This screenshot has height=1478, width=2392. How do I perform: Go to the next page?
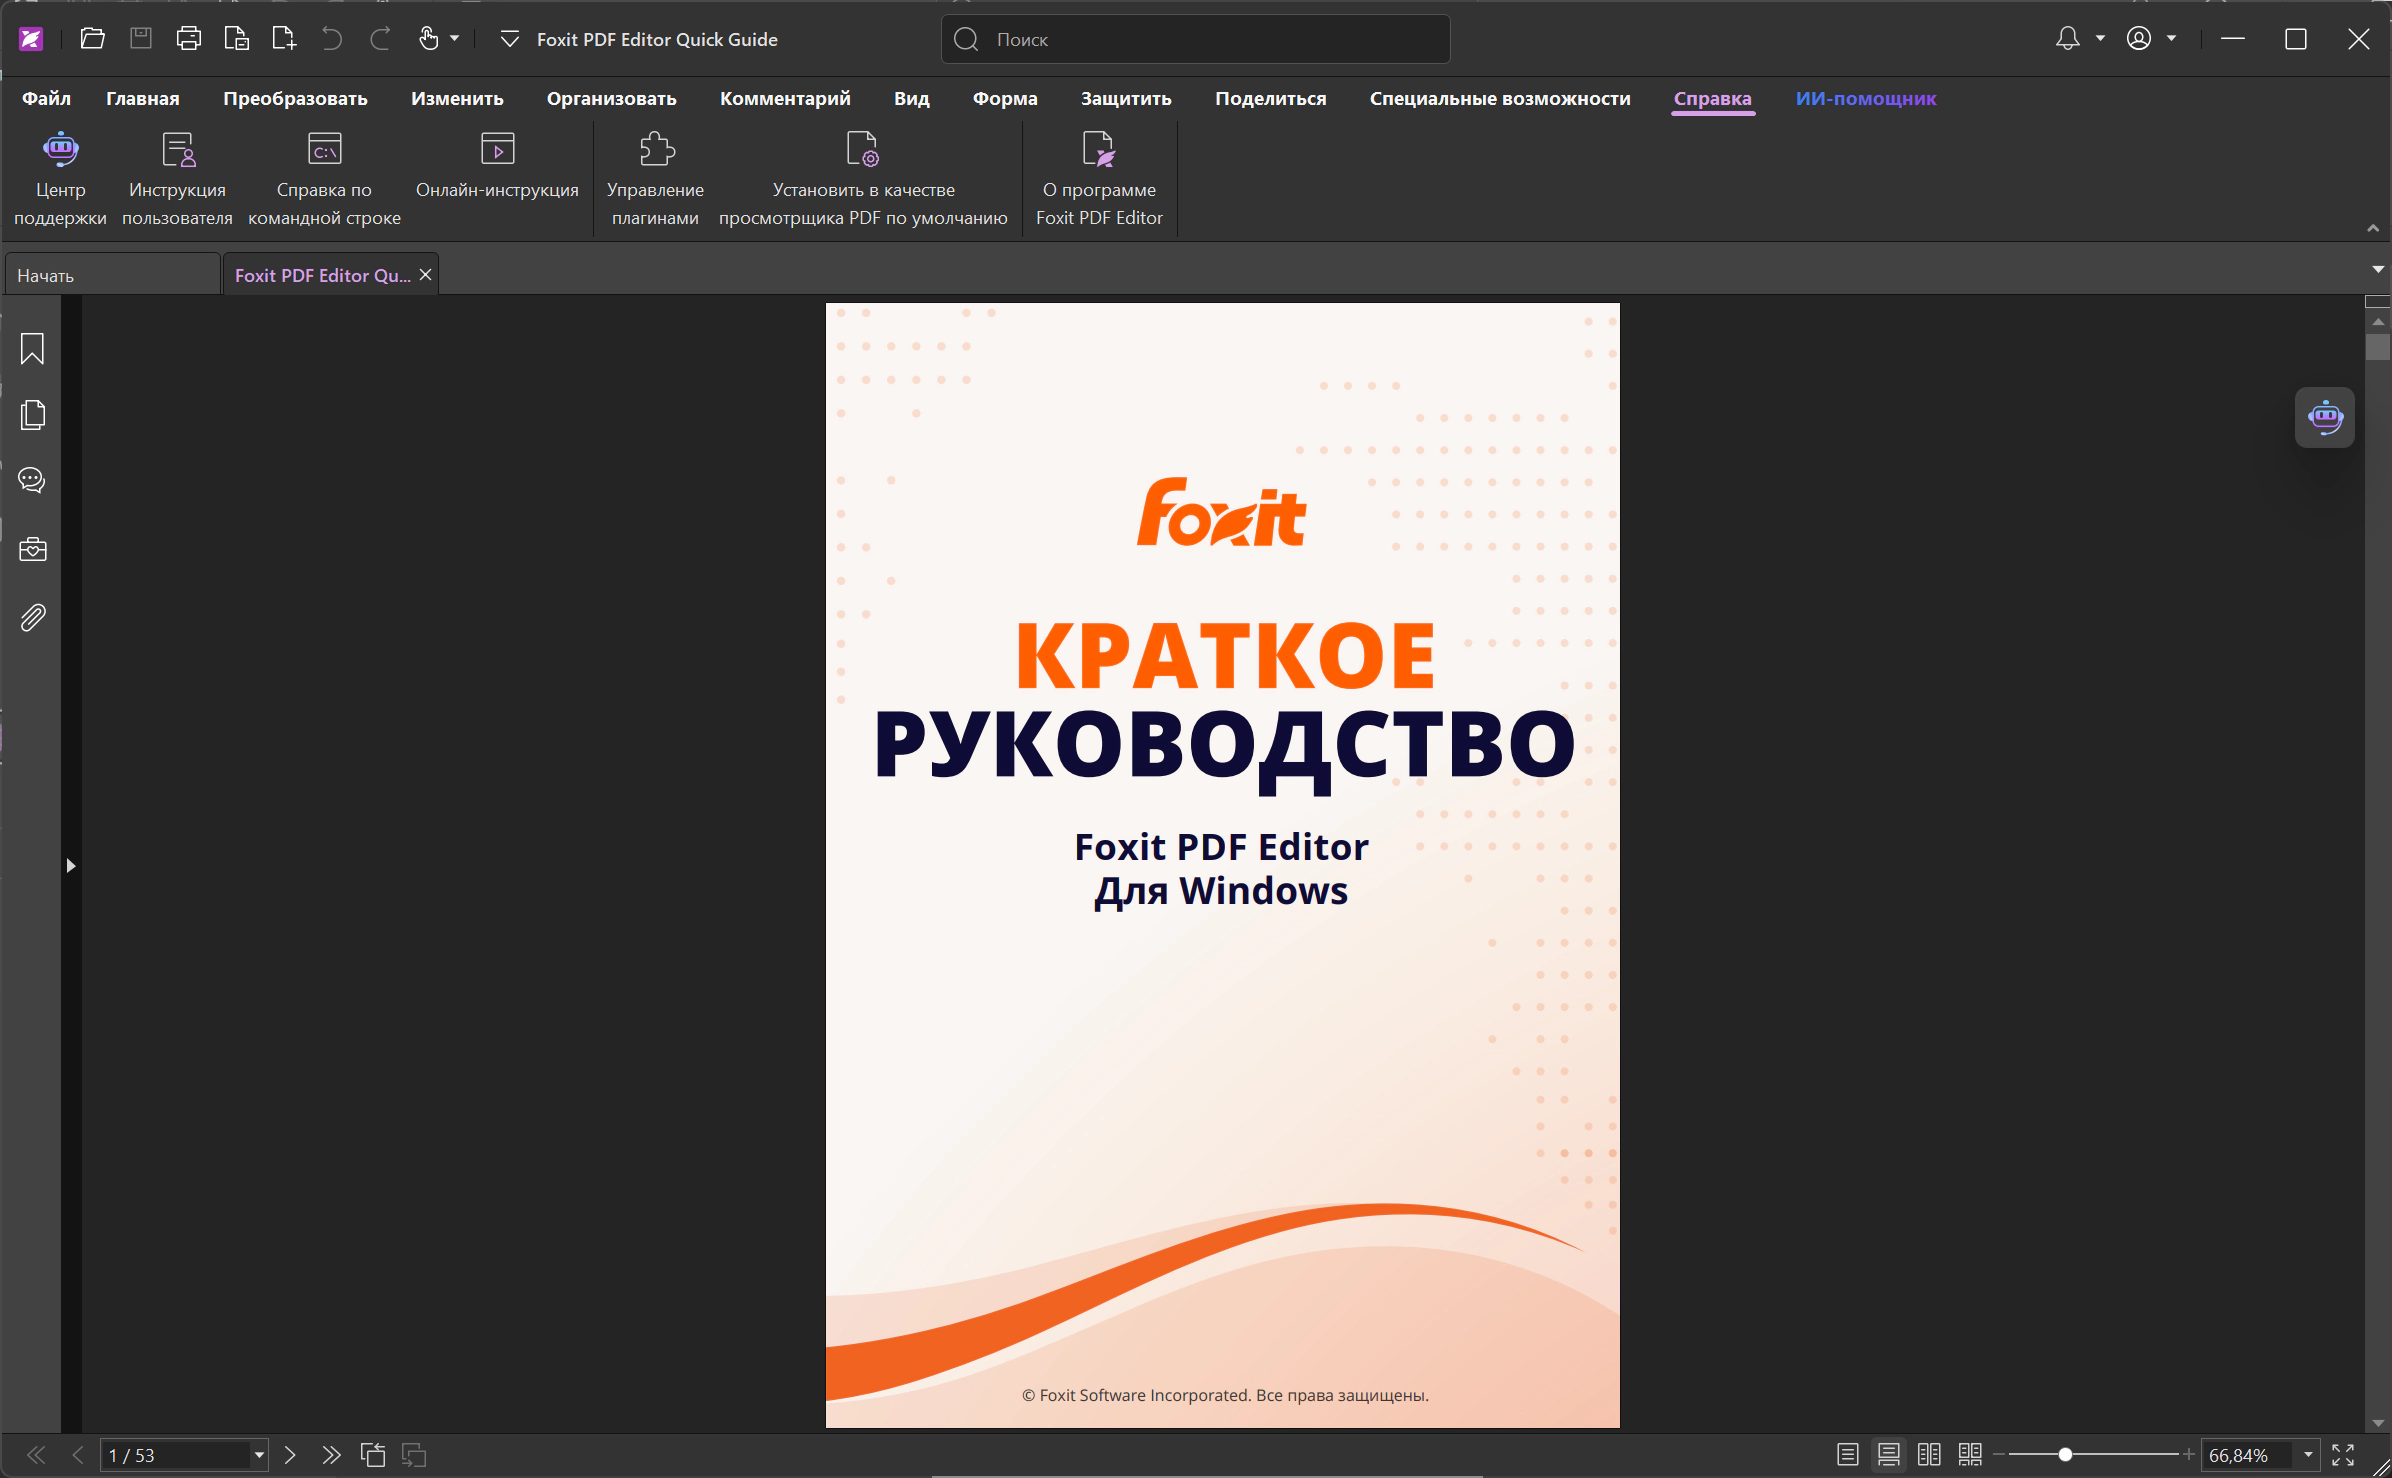(290, 1455)
